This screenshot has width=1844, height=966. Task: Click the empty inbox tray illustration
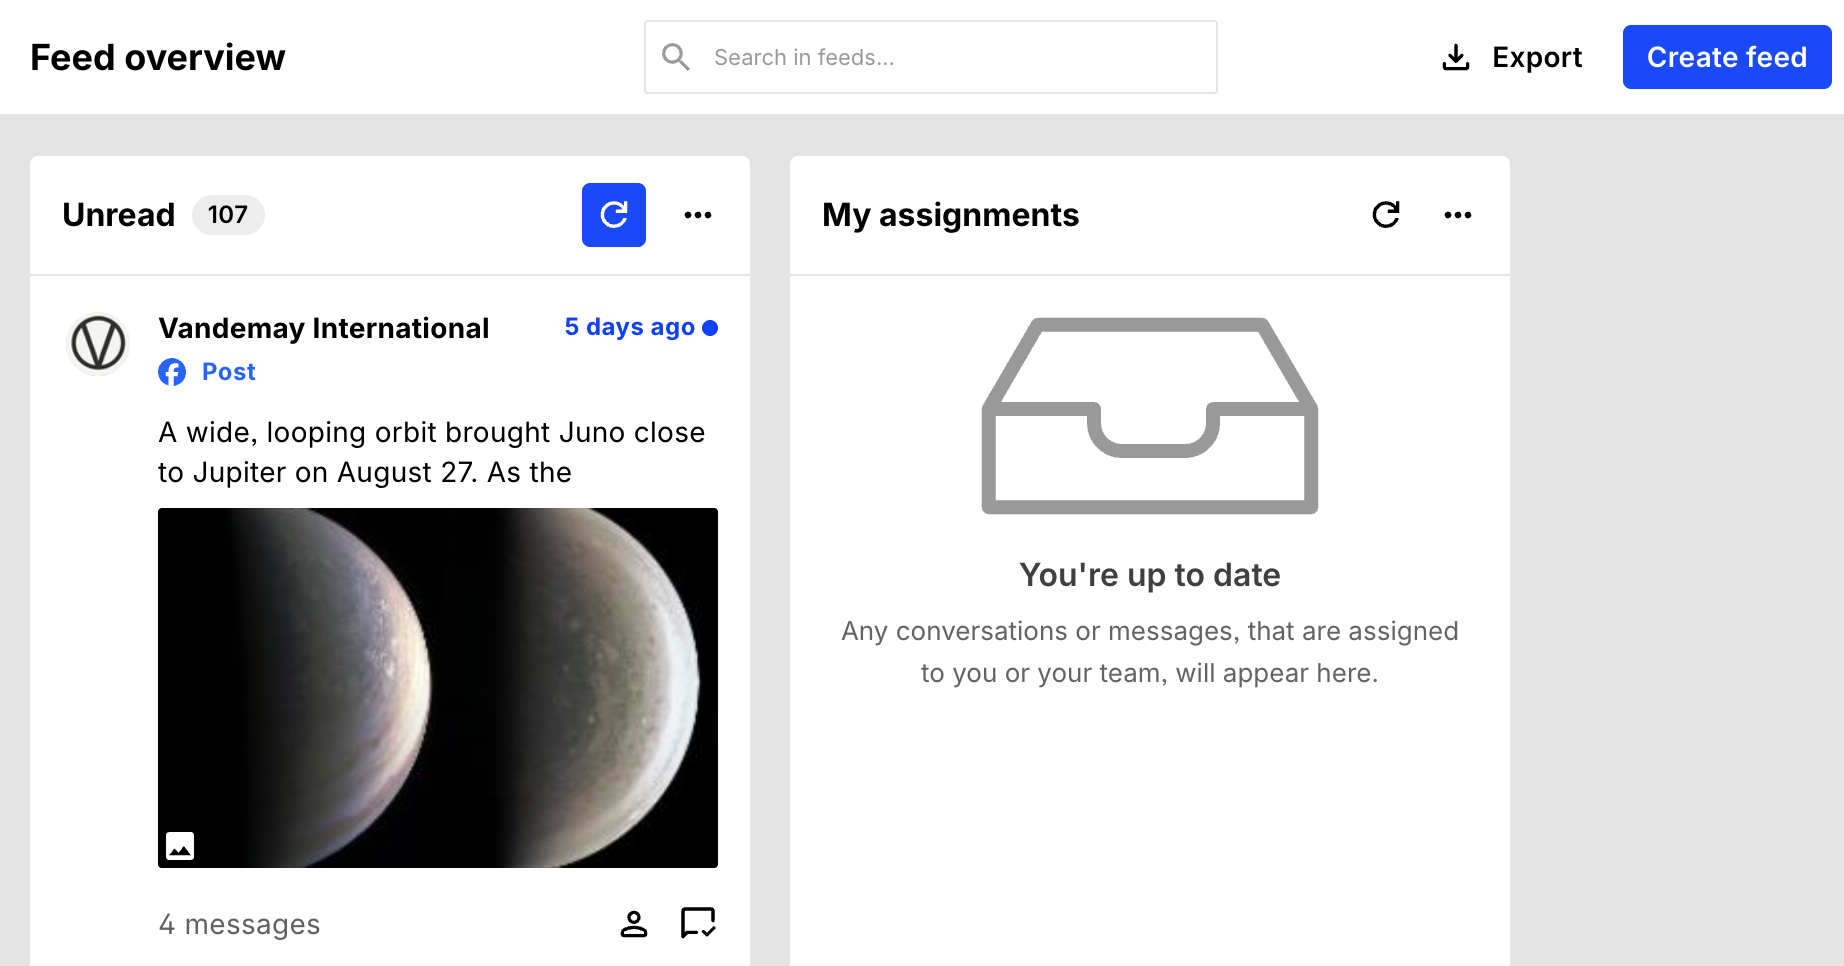coord(1150,416)
